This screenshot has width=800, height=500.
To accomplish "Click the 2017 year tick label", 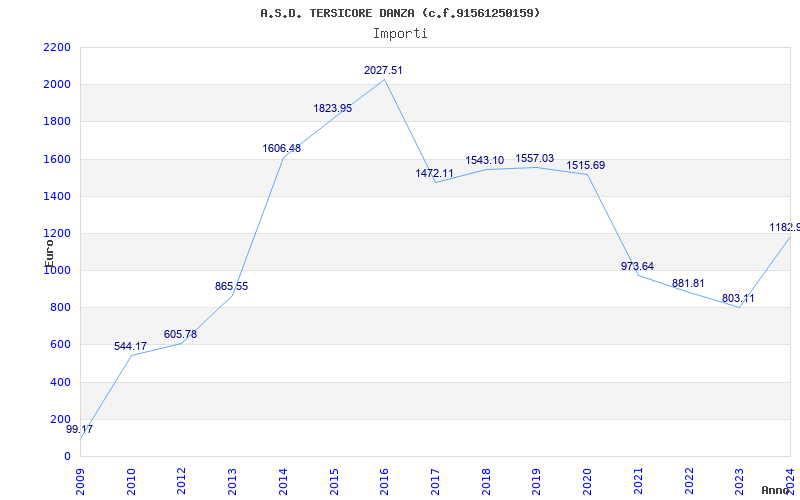I will tap(435, 482).
